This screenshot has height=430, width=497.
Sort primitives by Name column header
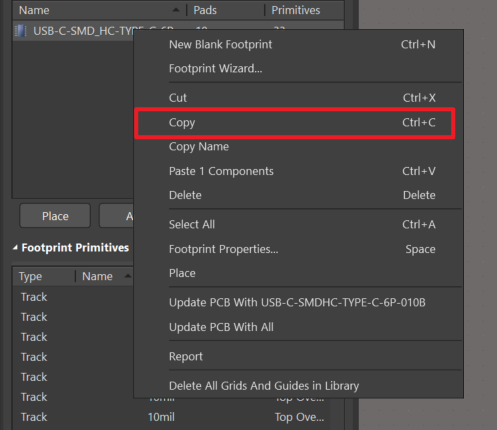coord(104,276)
